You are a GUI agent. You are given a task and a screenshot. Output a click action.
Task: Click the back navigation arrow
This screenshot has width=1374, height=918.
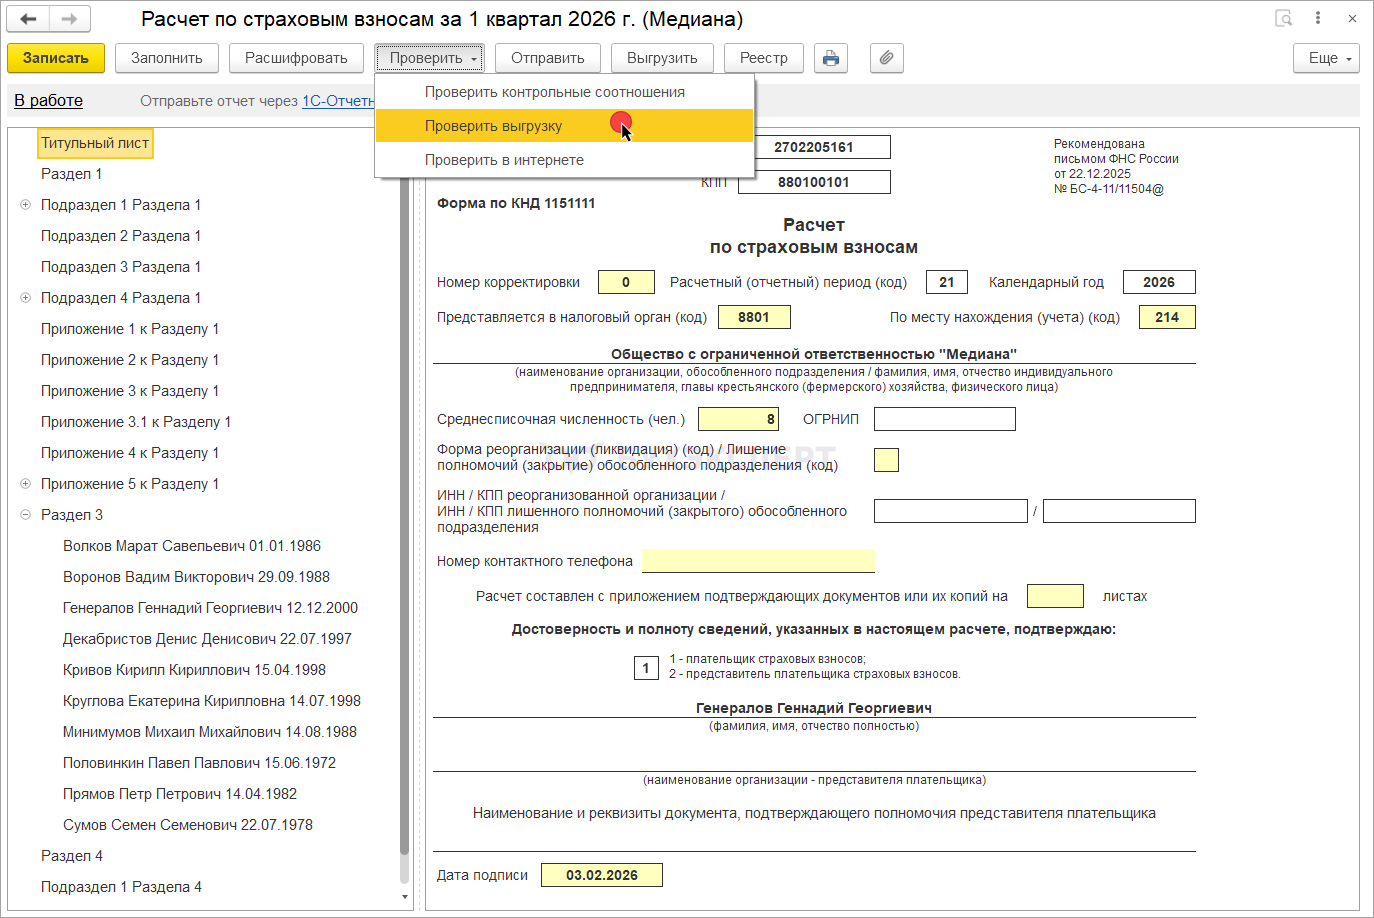28,19
